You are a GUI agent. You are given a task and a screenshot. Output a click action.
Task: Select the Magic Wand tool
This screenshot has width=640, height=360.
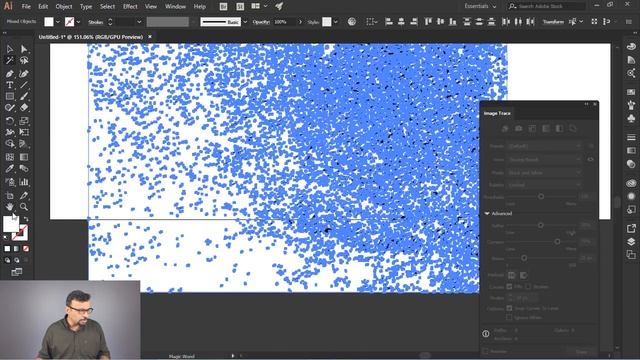pos(10,61)
